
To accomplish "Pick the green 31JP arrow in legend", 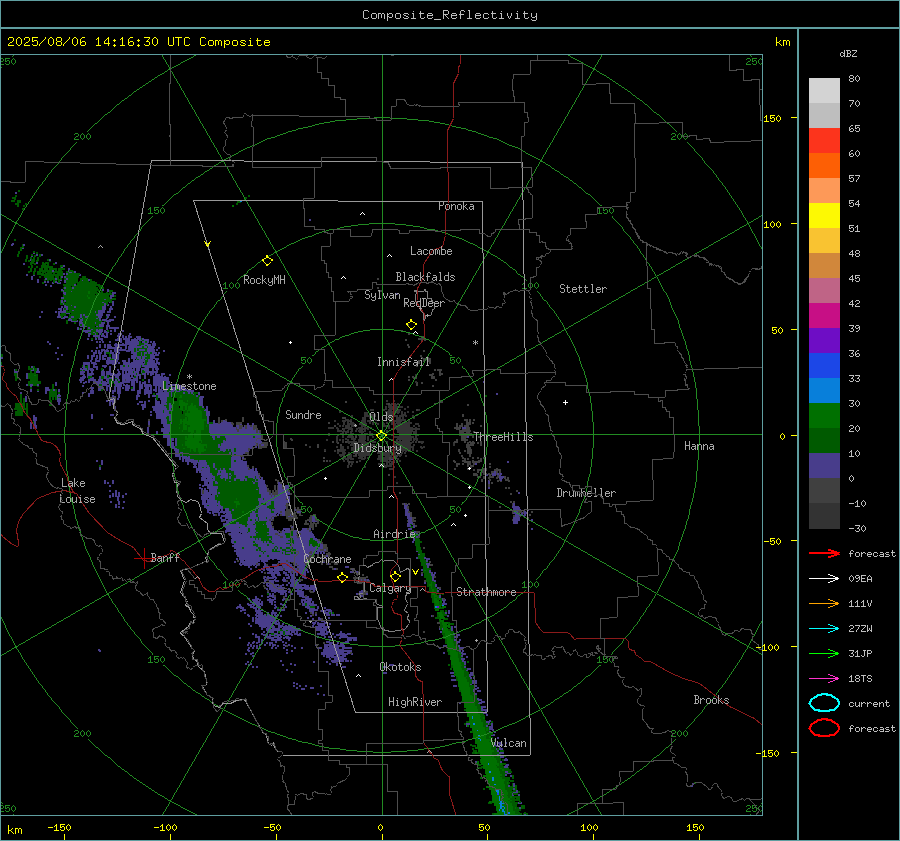I will pos(824,653).
